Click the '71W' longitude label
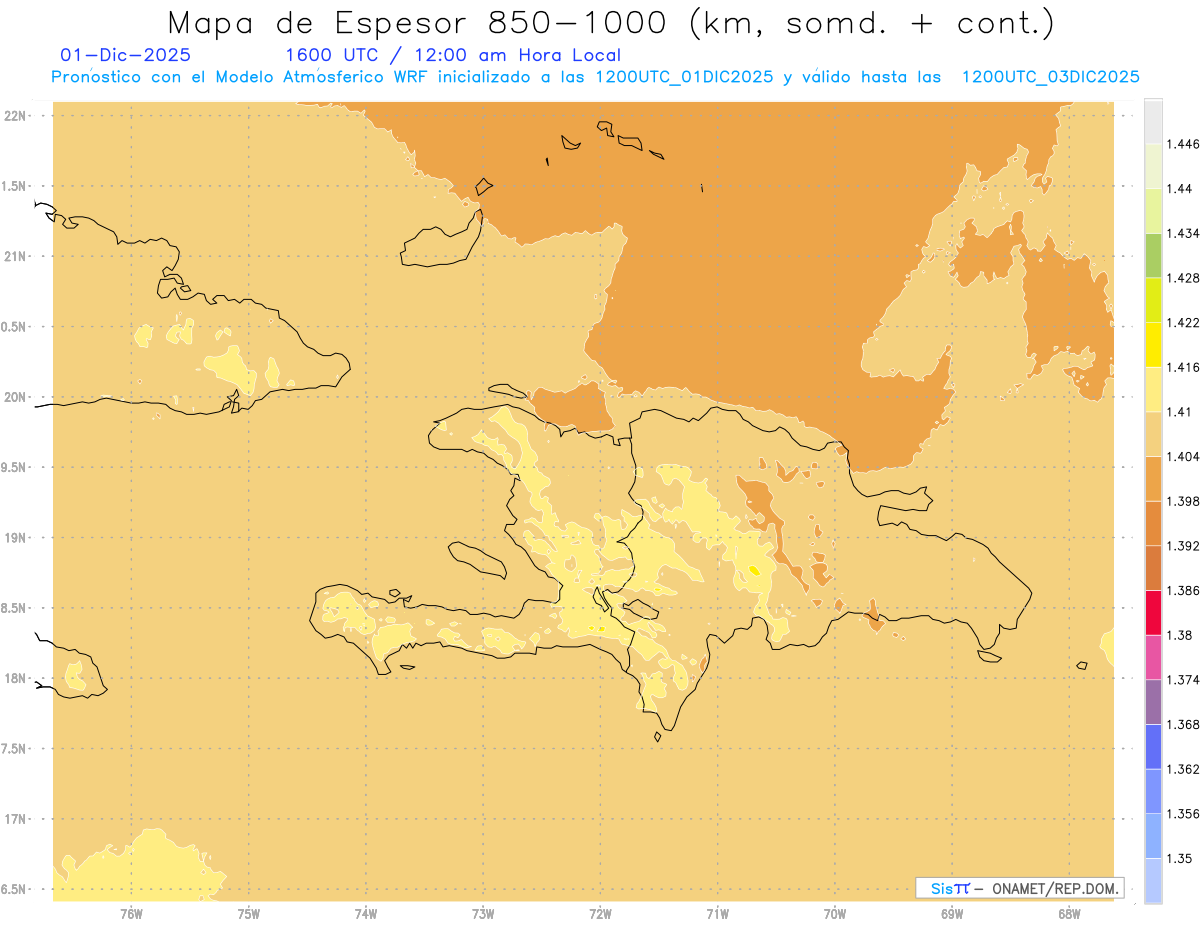This screenshot has width=1200, height=927. click(x=717, y=914)
